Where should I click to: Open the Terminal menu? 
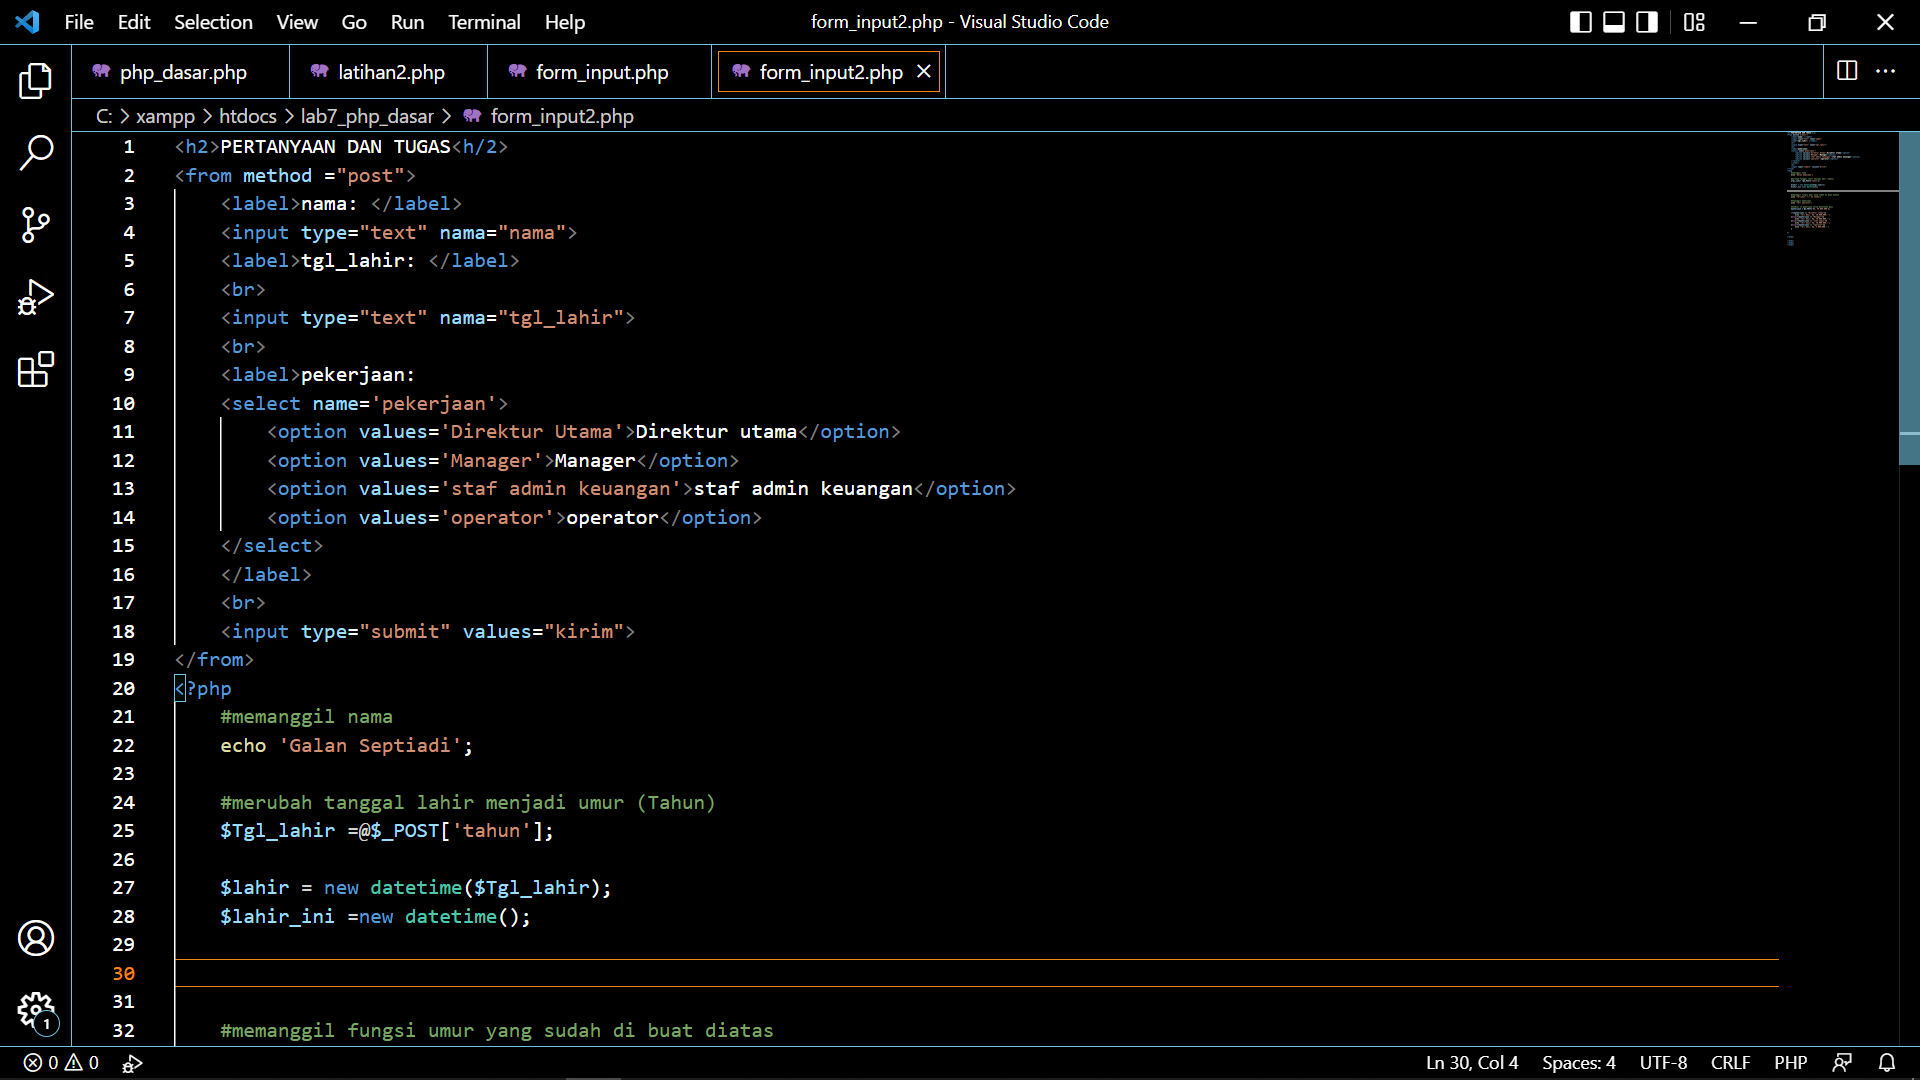click(484, 21)
